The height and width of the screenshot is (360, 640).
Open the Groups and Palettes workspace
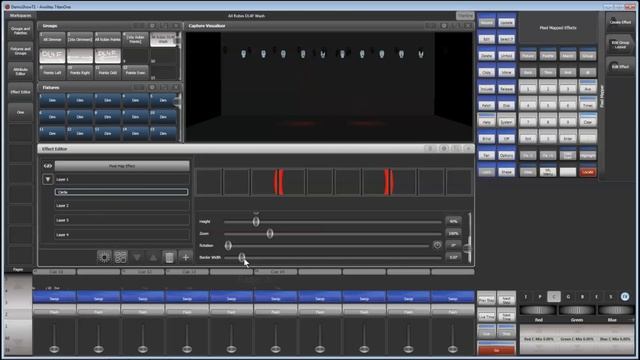click(x=20, y=31)
